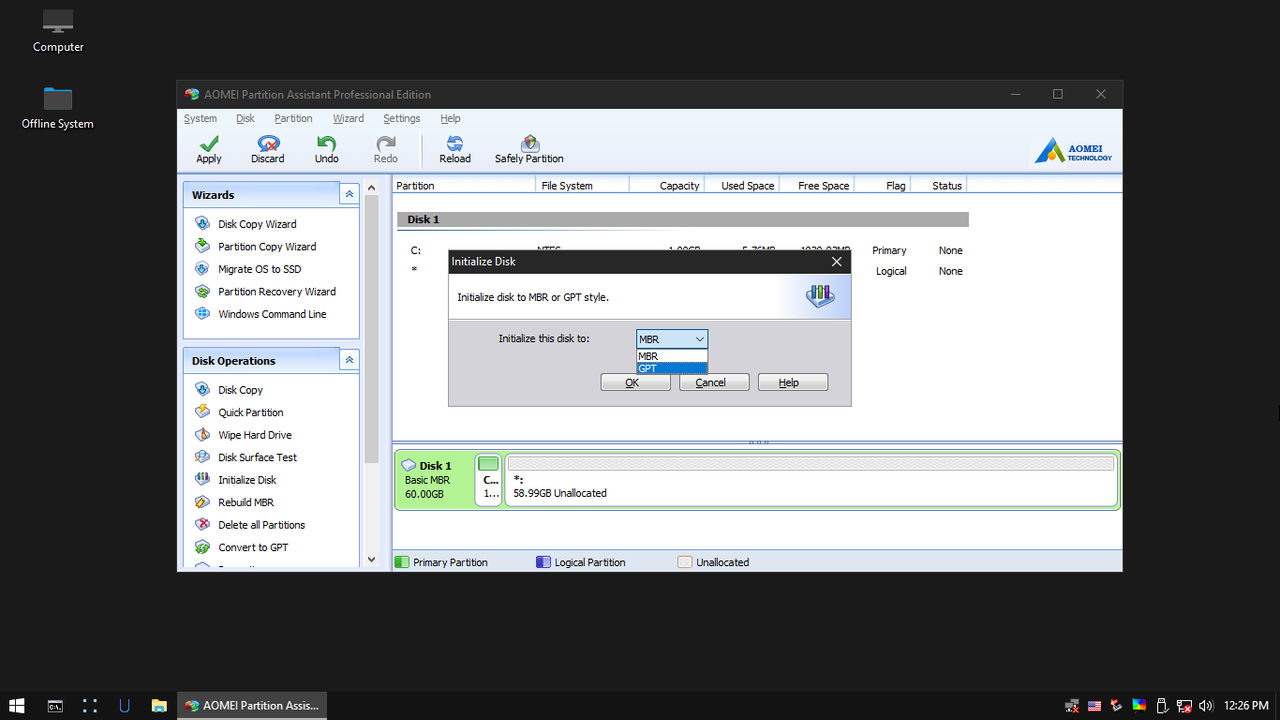This screenshot has width=1280, height=720.
Task: Open the Disk menu
Action: click(246, 118)
